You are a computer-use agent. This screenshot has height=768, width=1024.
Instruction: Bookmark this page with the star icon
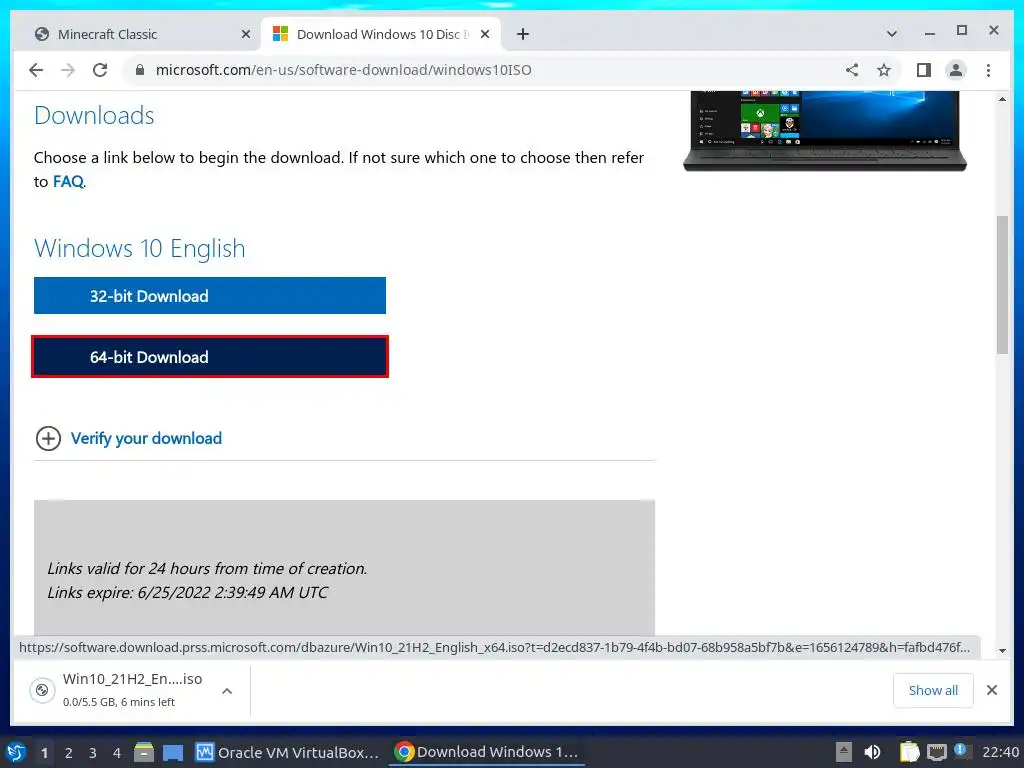click(884, 70)
